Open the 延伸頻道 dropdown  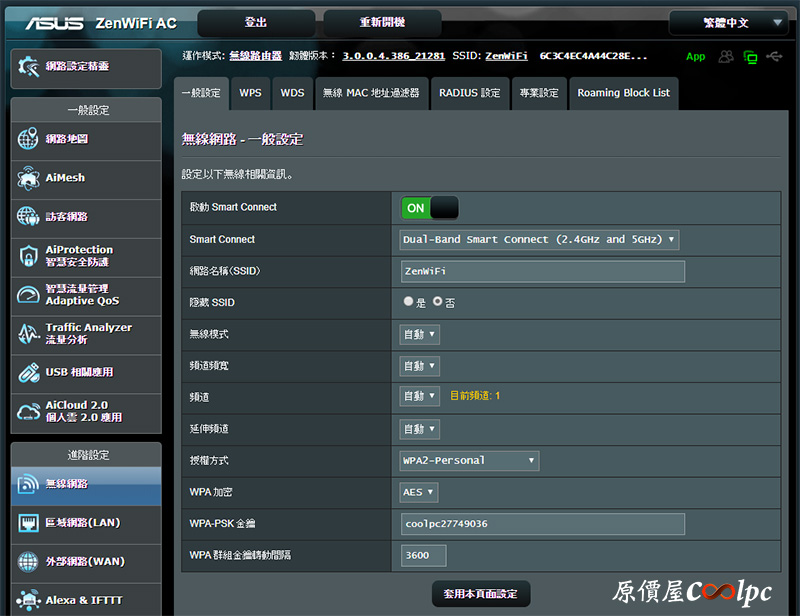(419, 429)
